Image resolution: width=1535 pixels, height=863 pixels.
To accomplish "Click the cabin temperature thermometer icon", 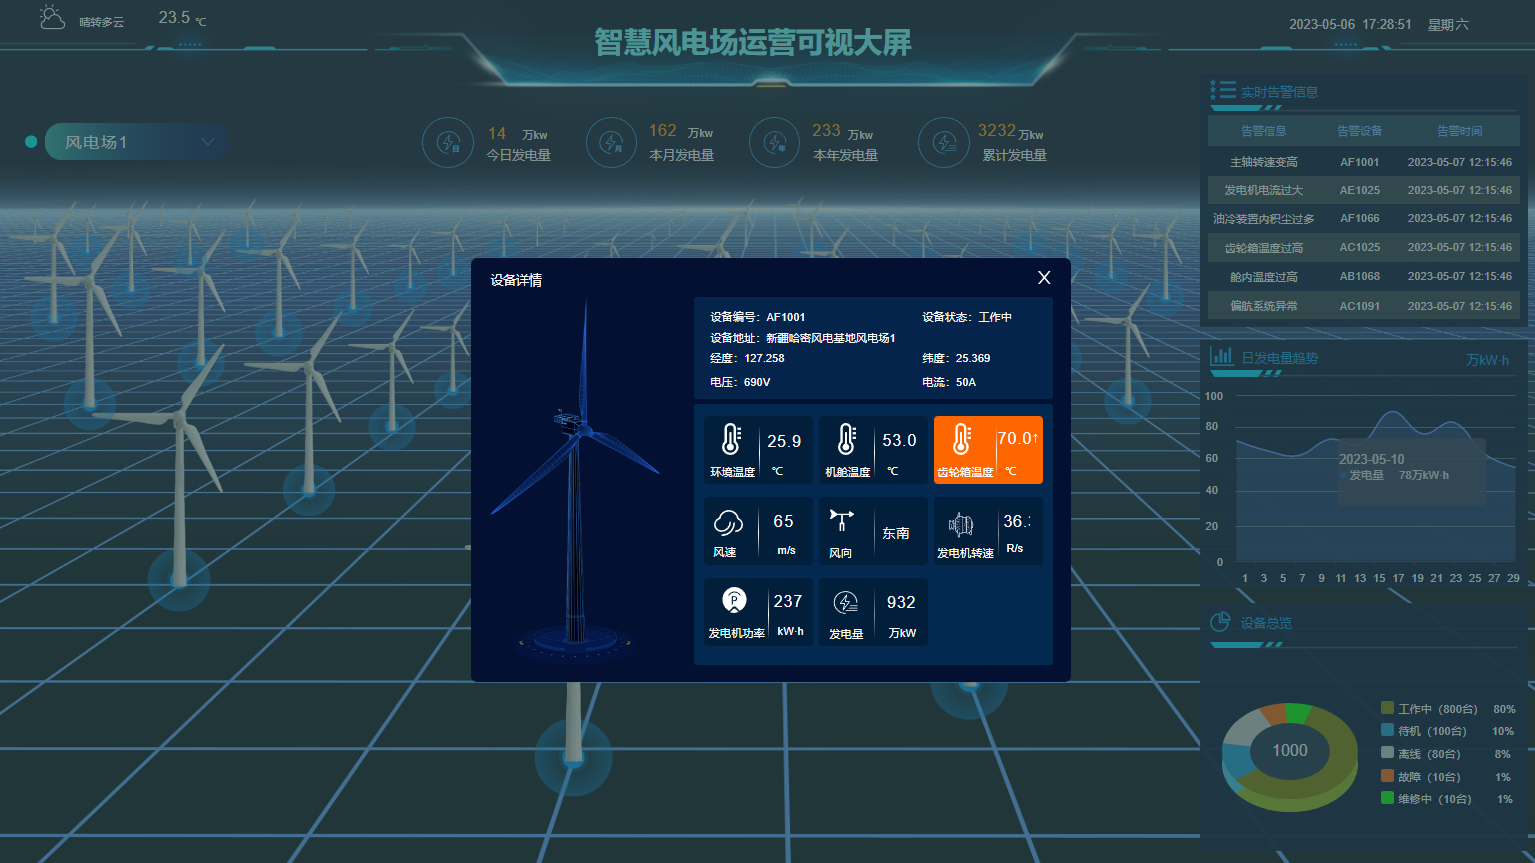I will [x=846, y=439].
